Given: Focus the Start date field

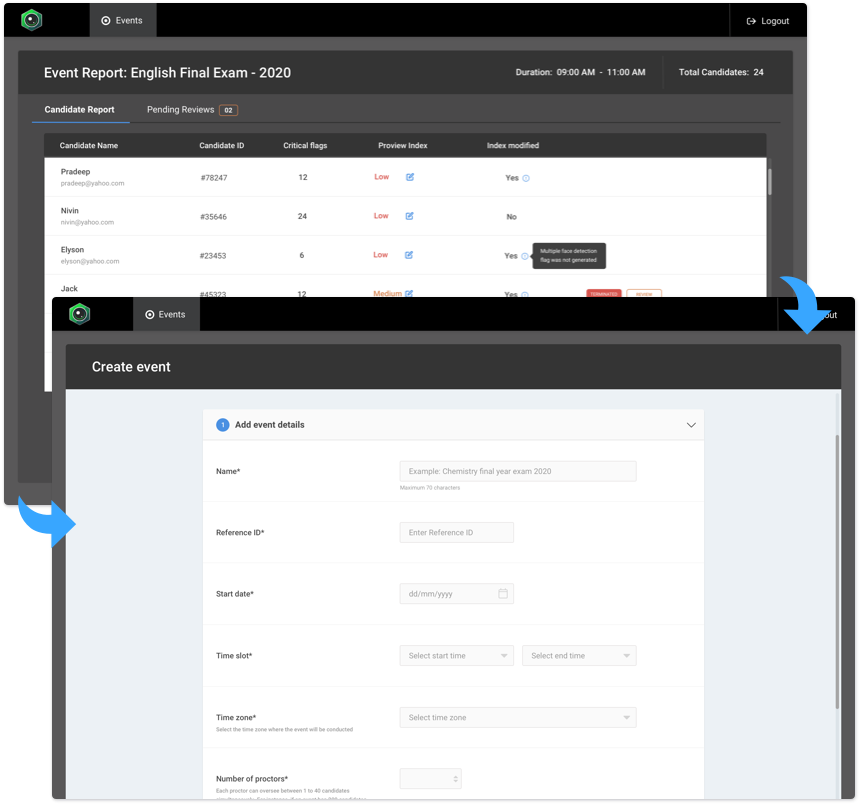Looking at the screenshot, I should click(457, 594).
